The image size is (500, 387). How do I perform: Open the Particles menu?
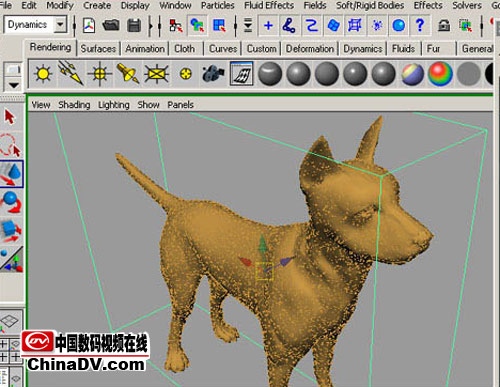click(x=217, y=5)
